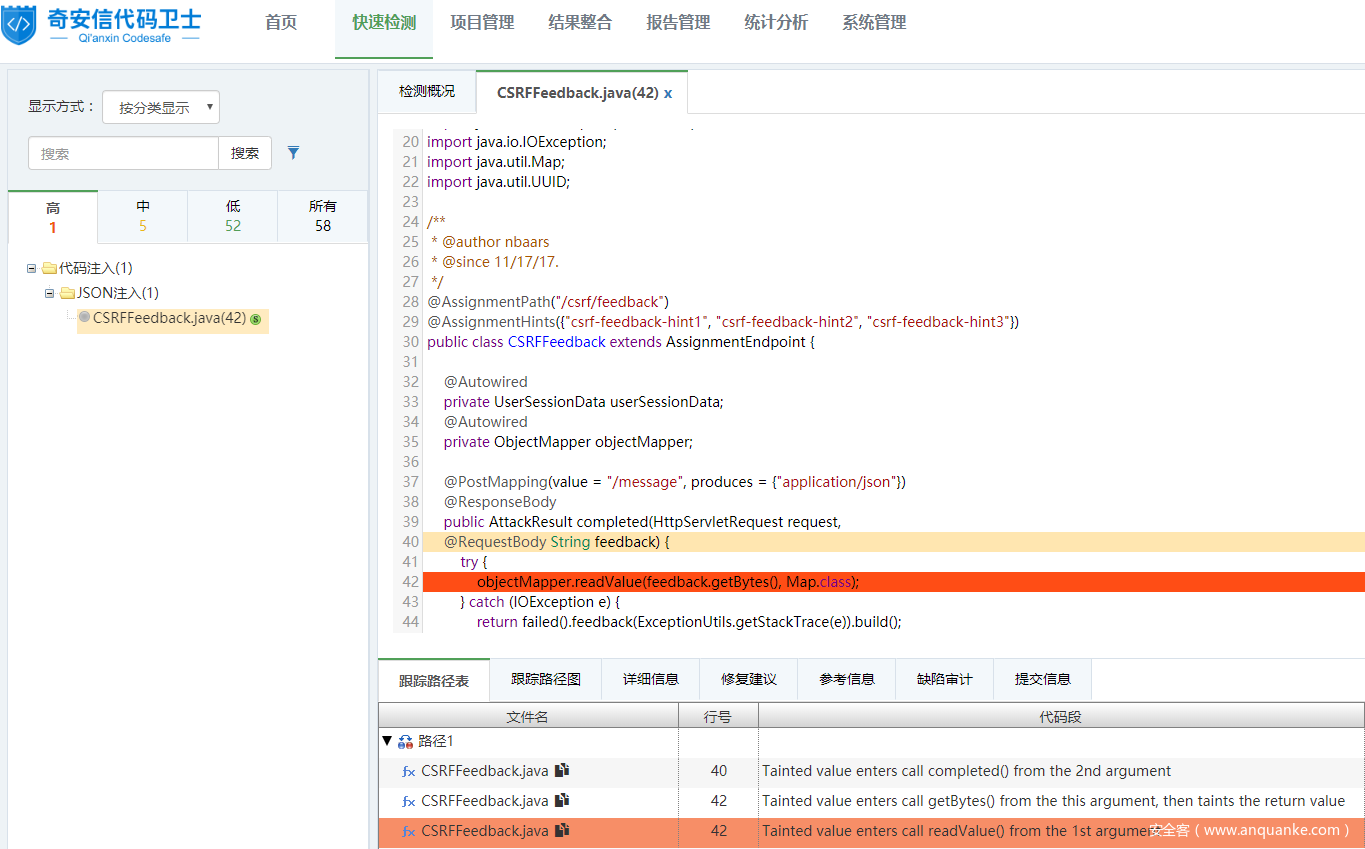
Task: Select the 中 severity tab
Action: click(143, 216)
